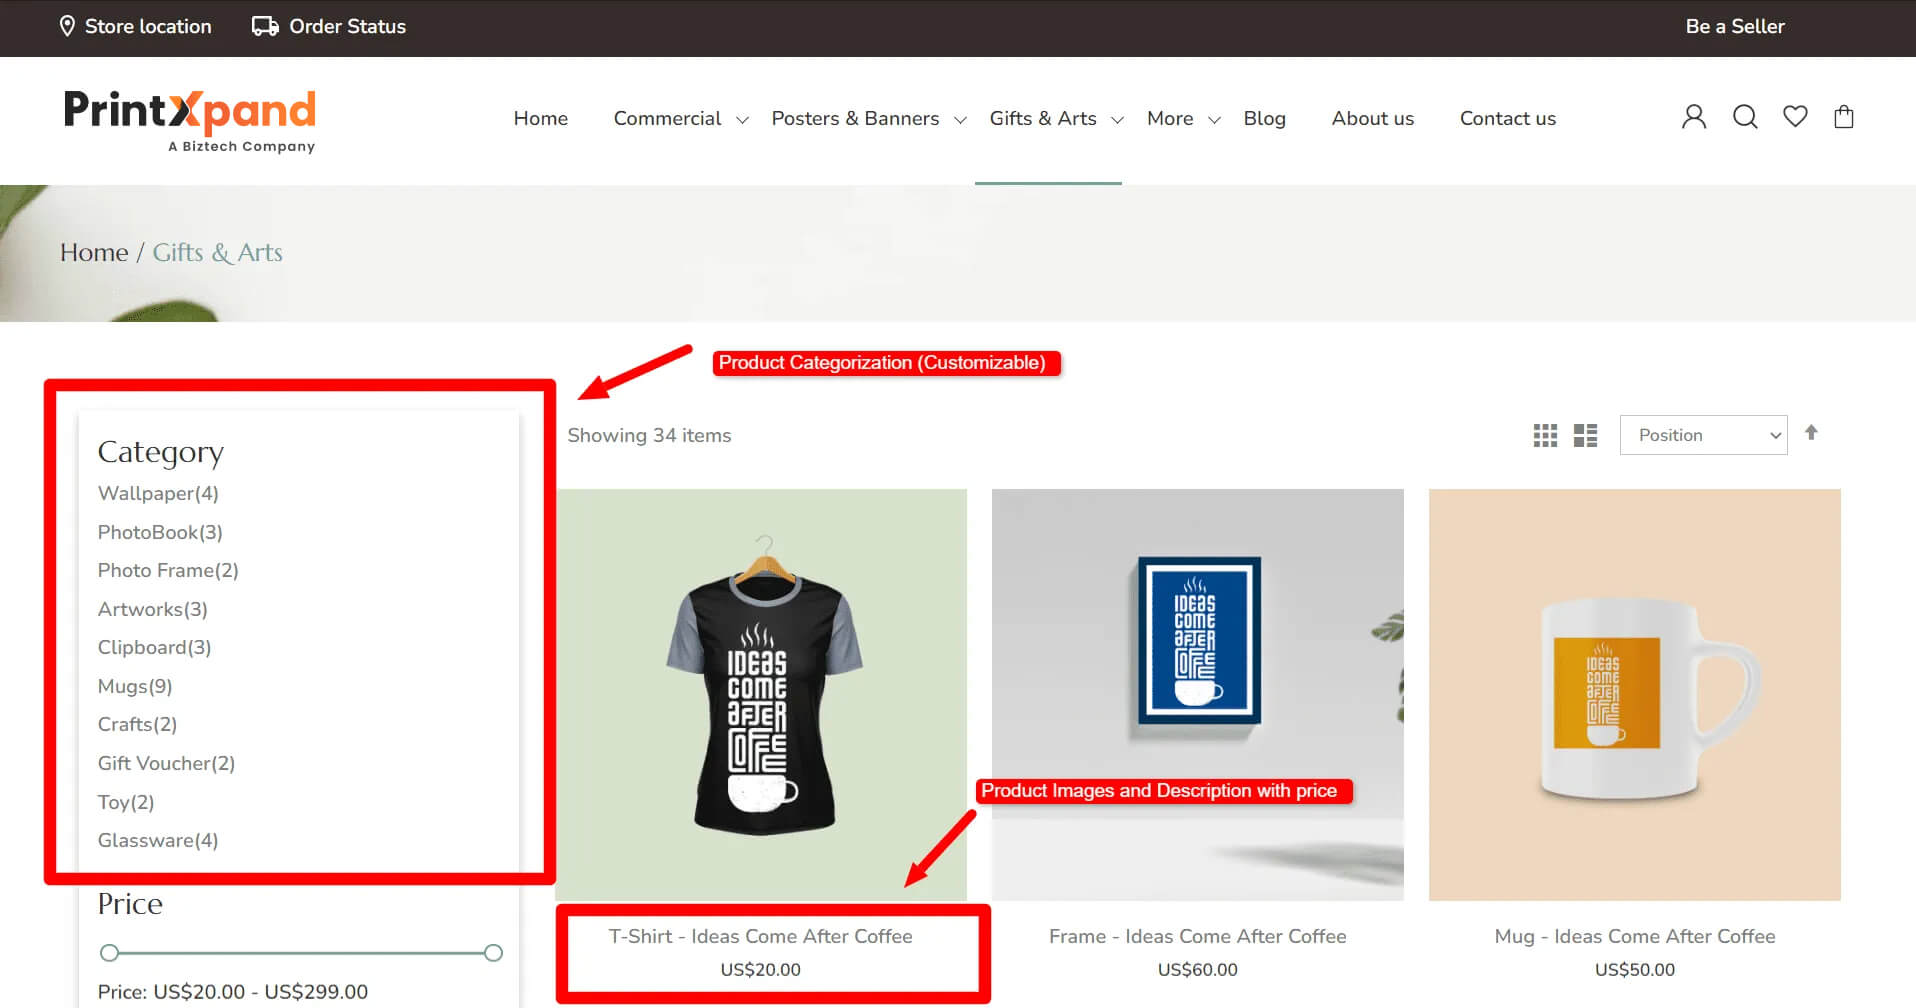Expand the Posters & Banners chevron
The image size is (1916, 1008).
click(960, 120)
